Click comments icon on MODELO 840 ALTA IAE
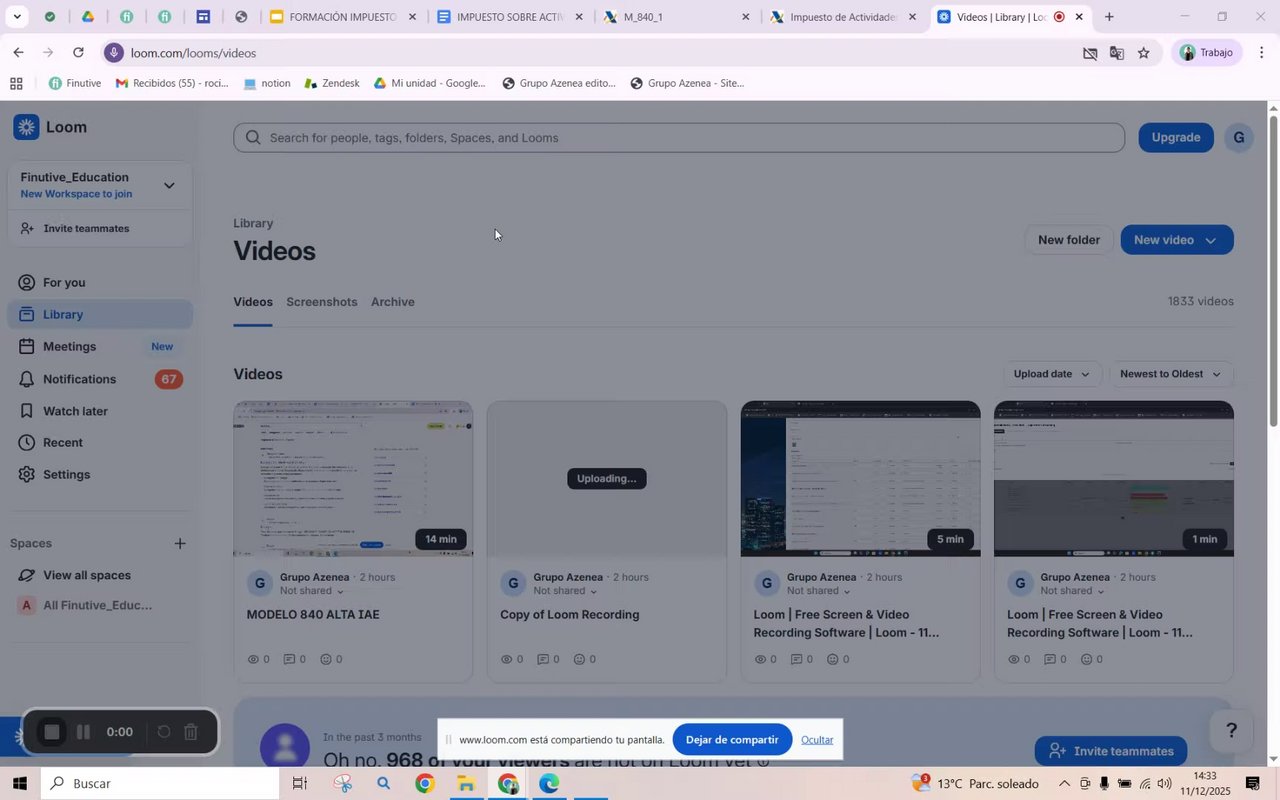 (x=290, y=659)
